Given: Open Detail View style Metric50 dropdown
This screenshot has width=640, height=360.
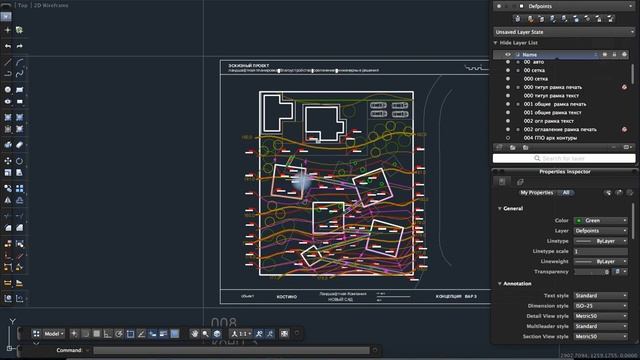Looking at the screenshot, I should click(x=601, y=316).
